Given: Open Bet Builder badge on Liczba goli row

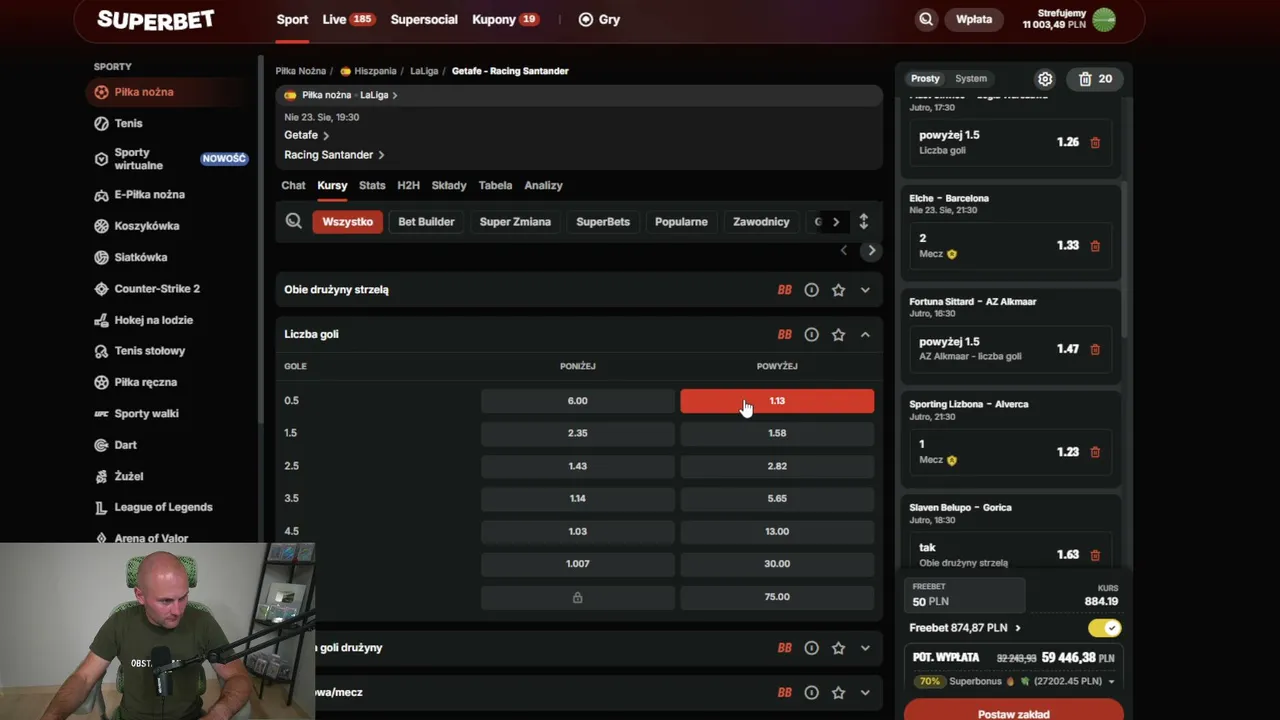Looking at the screenshot, I should pos(785,335).
